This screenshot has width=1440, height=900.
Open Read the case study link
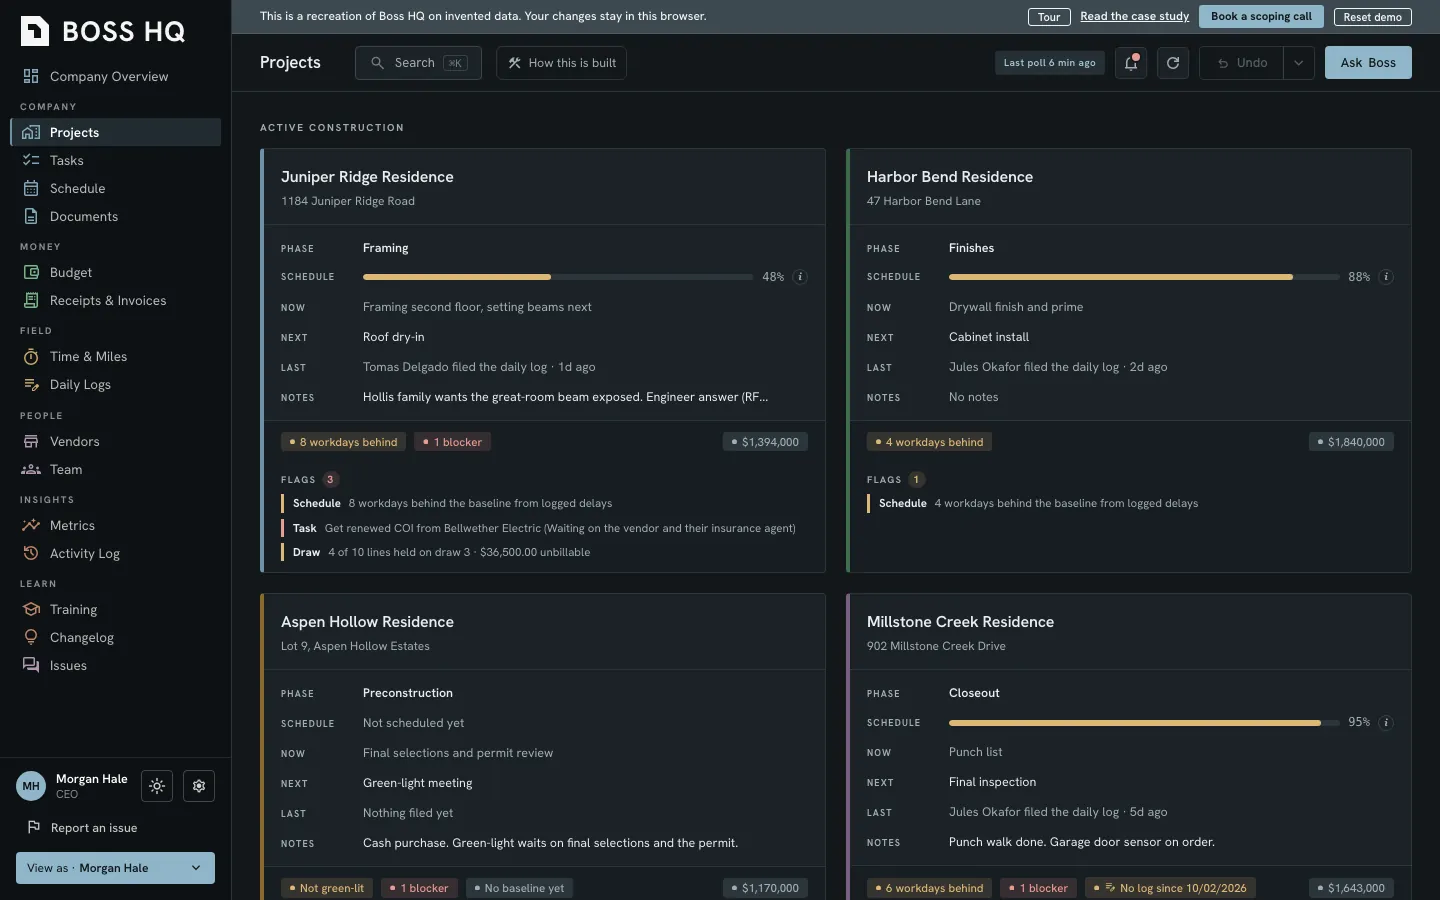(1134, 17)
